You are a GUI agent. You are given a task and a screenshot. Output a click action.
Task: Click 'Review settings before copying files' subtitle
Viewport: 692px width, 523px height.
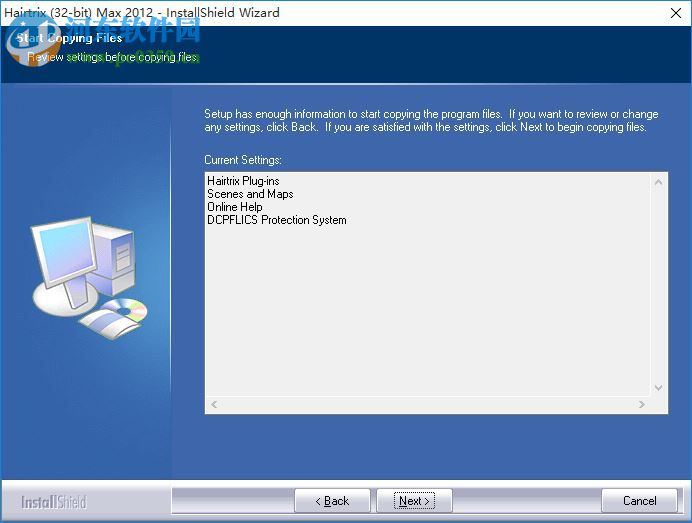[113, 57]
